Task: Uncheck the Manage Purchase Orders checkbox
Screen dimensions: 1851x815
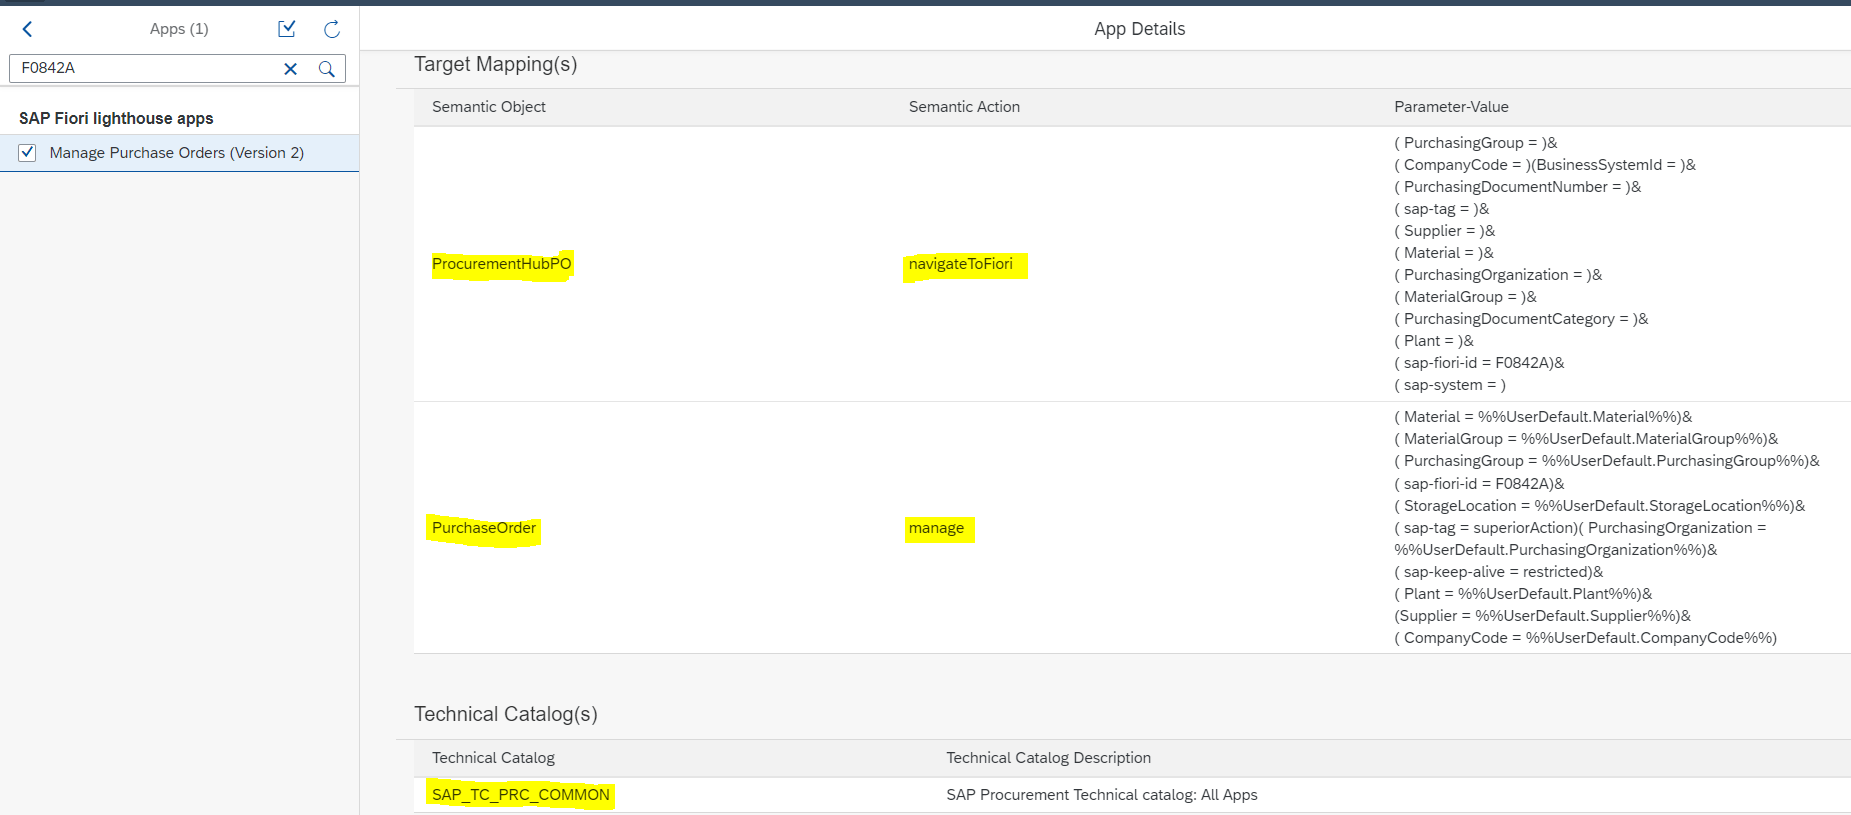Action: coord(27,153)
